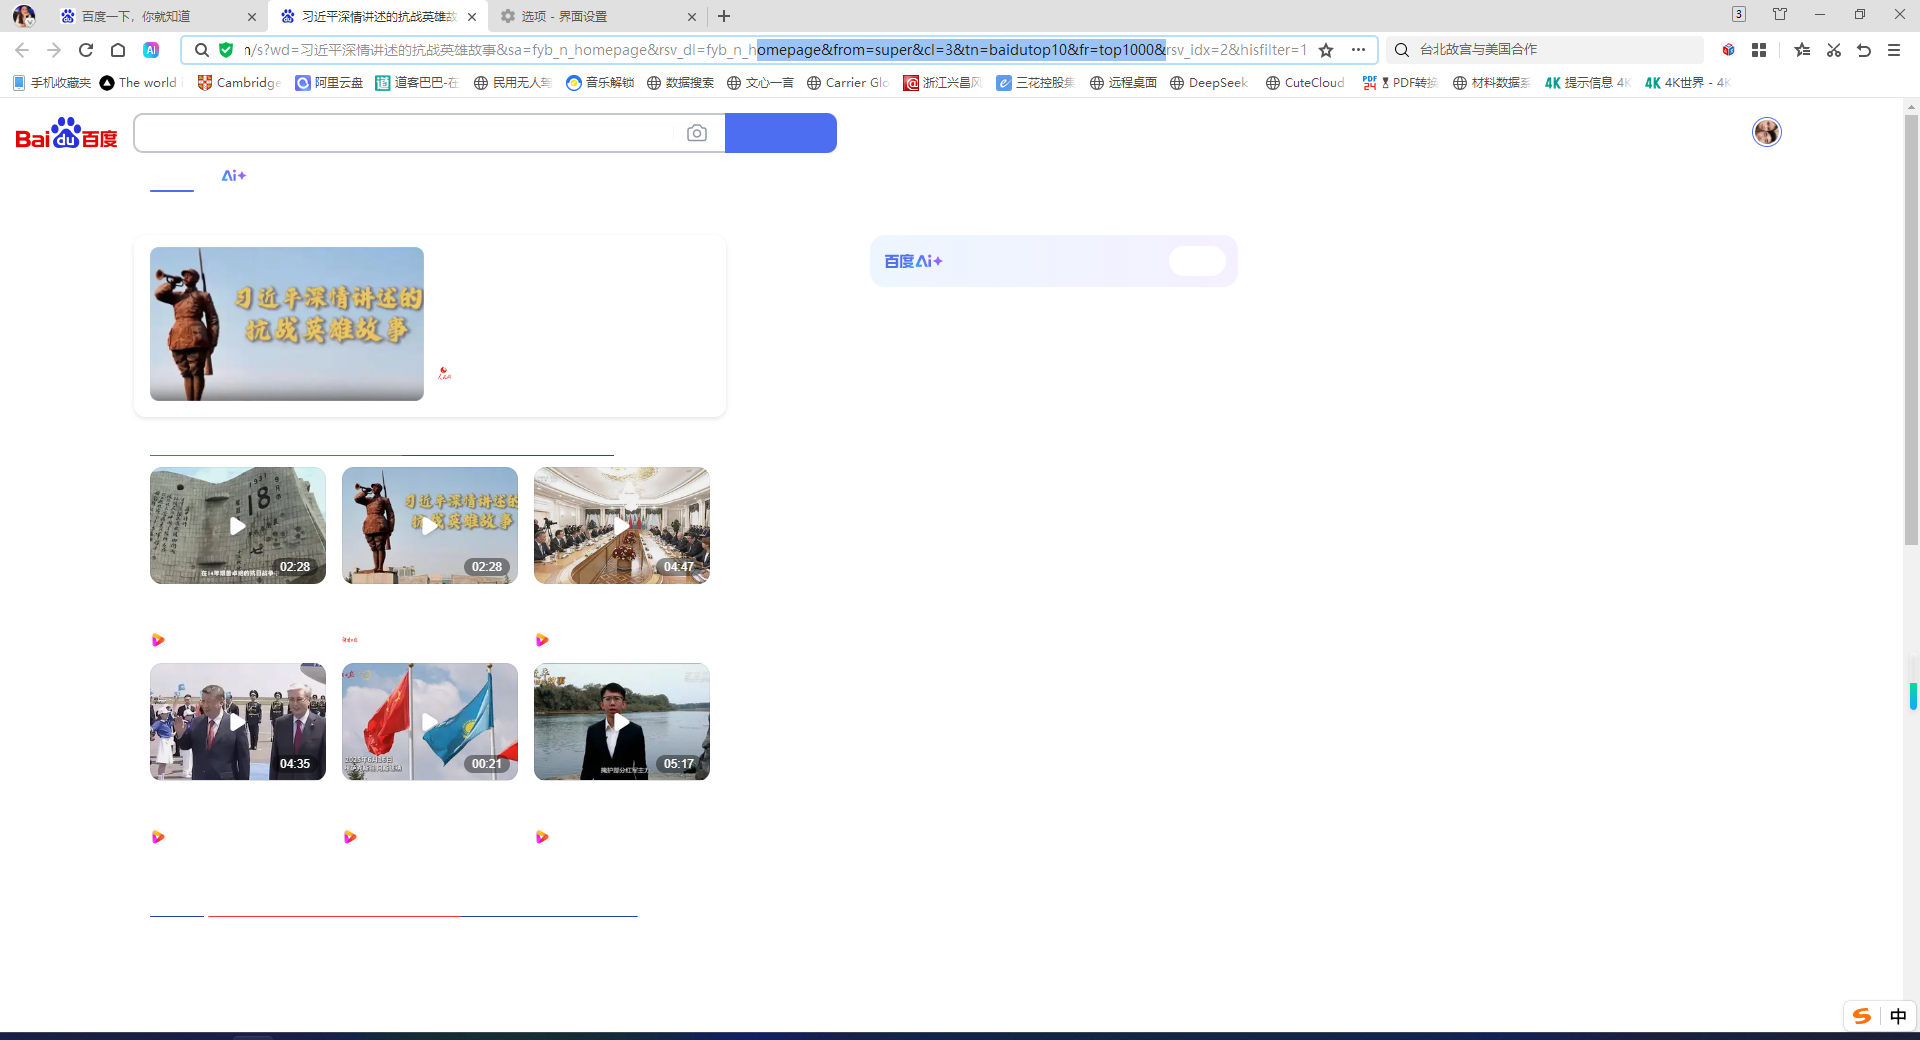The height and width of the screenshot is (1040, 1920).
Task: Open the browser hamburger main menu
Action: 1894,50
